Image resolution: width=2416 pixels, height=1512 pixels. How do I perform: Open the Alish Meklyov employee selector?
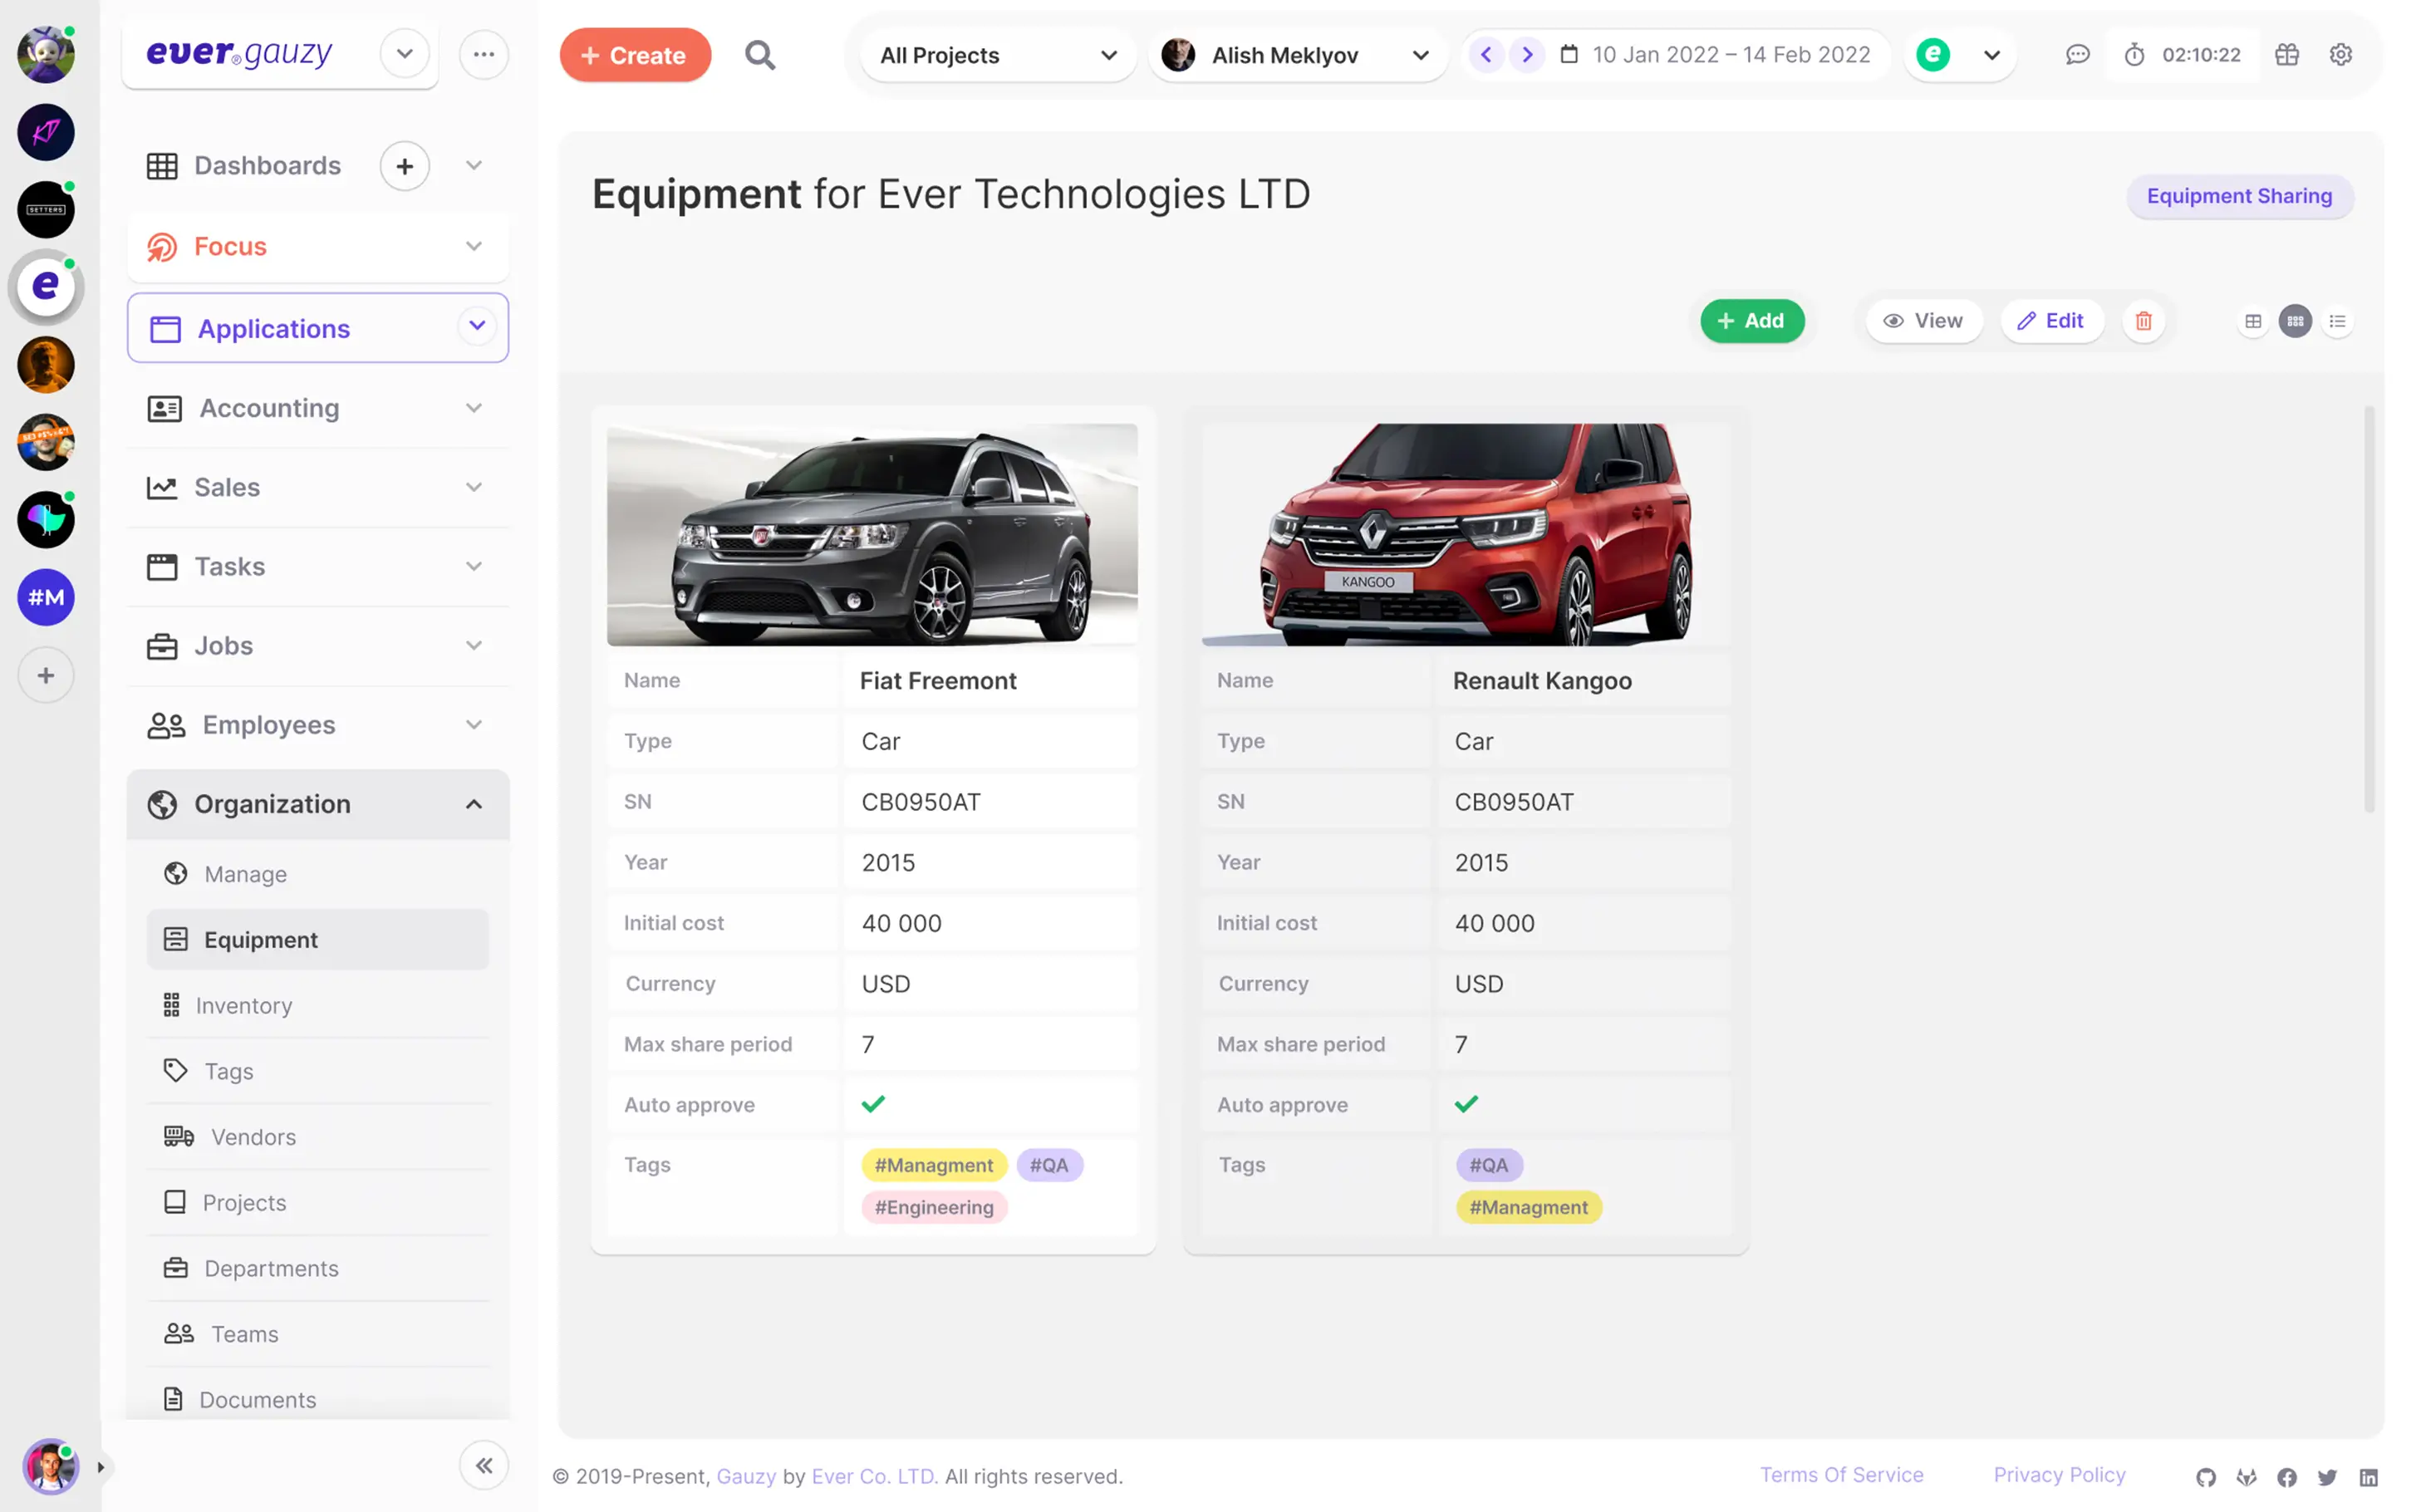[1297, 55]
